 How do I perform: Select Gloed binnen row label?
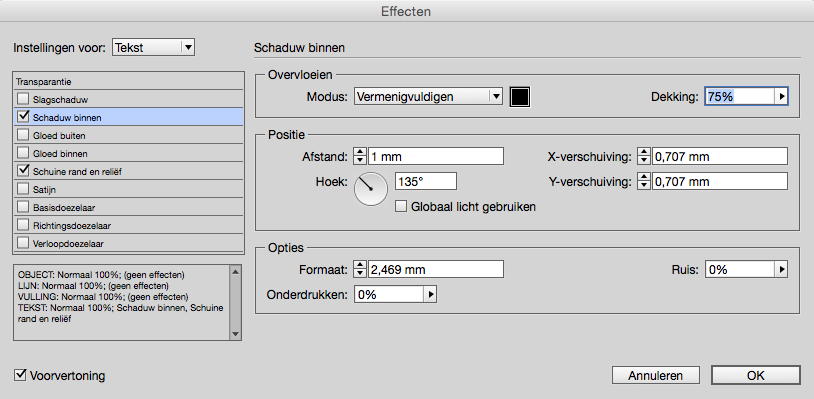(60, 154)
